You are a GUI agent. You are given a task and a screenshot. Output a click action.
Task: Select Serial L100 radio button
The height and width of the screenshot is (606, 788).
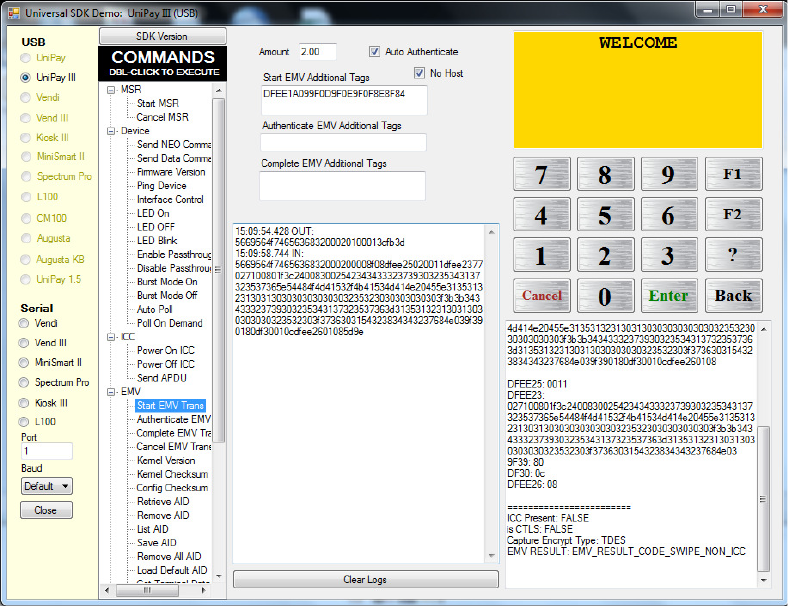(x=24, y=422)
